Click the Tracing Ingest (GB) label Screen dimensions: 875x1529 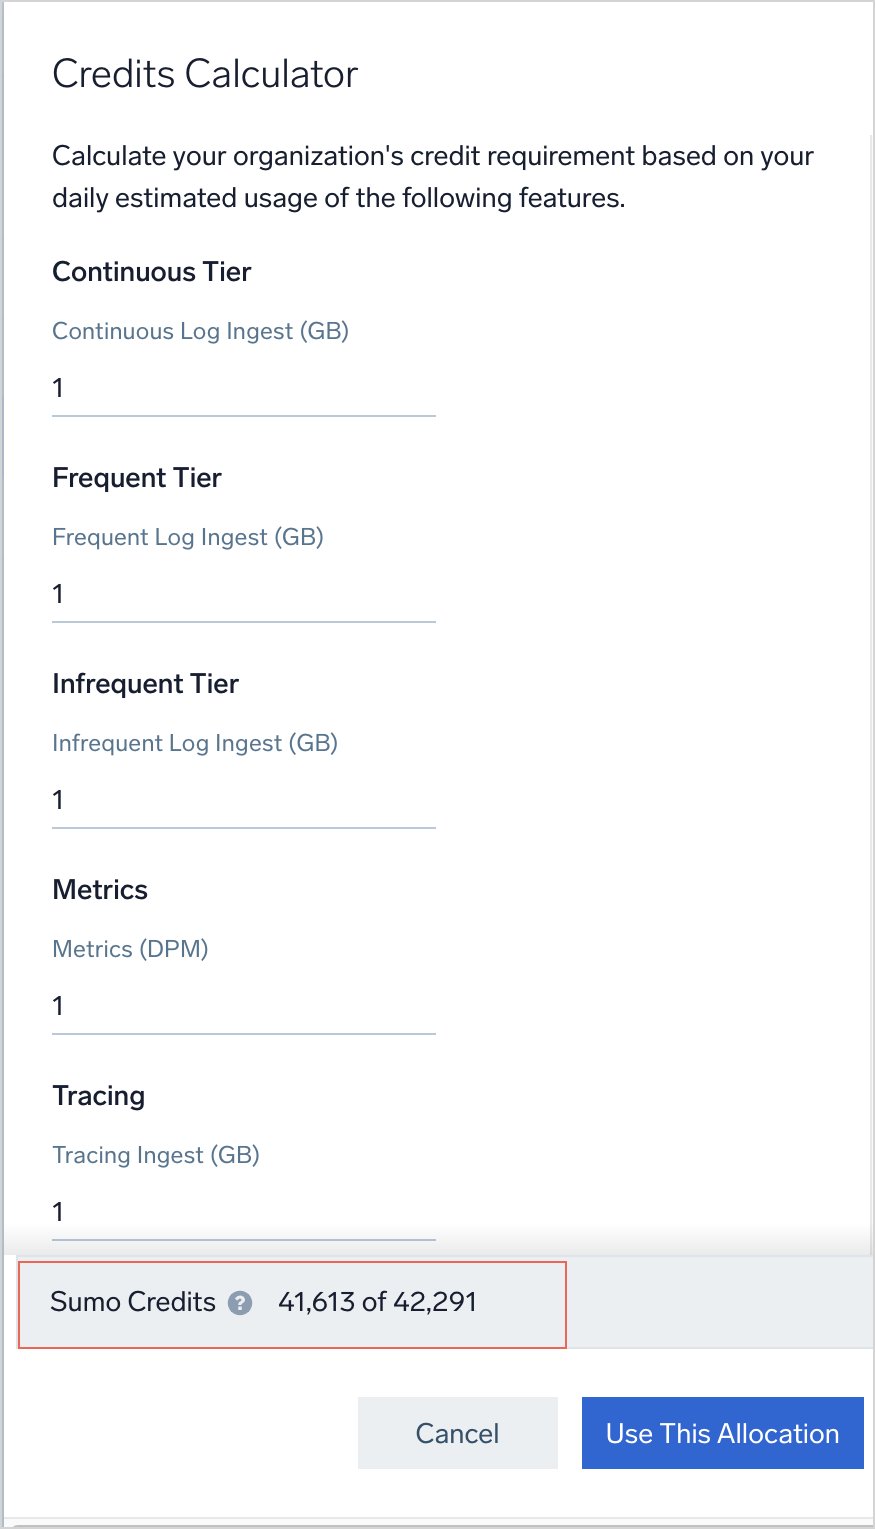(156, 1156)
